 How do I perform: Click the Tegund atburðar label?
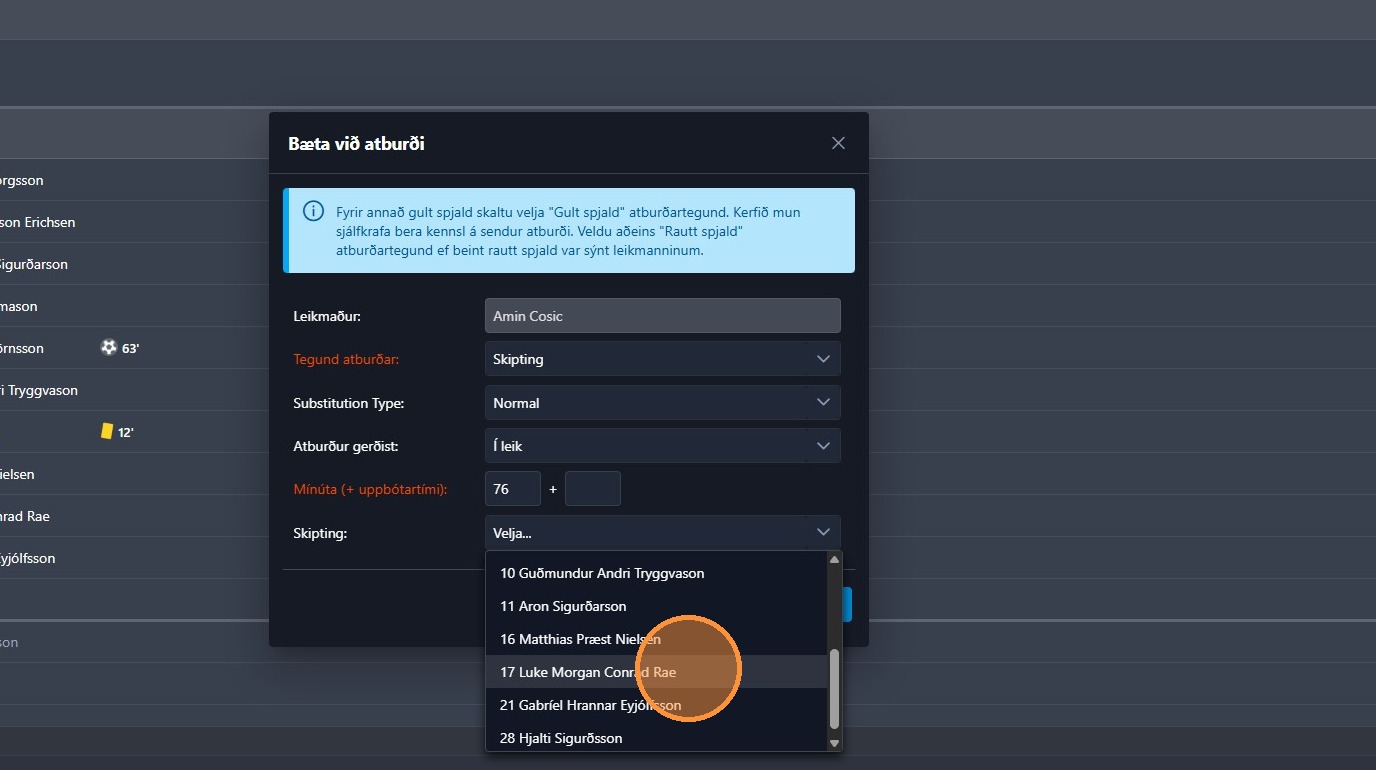pos(346,359)
